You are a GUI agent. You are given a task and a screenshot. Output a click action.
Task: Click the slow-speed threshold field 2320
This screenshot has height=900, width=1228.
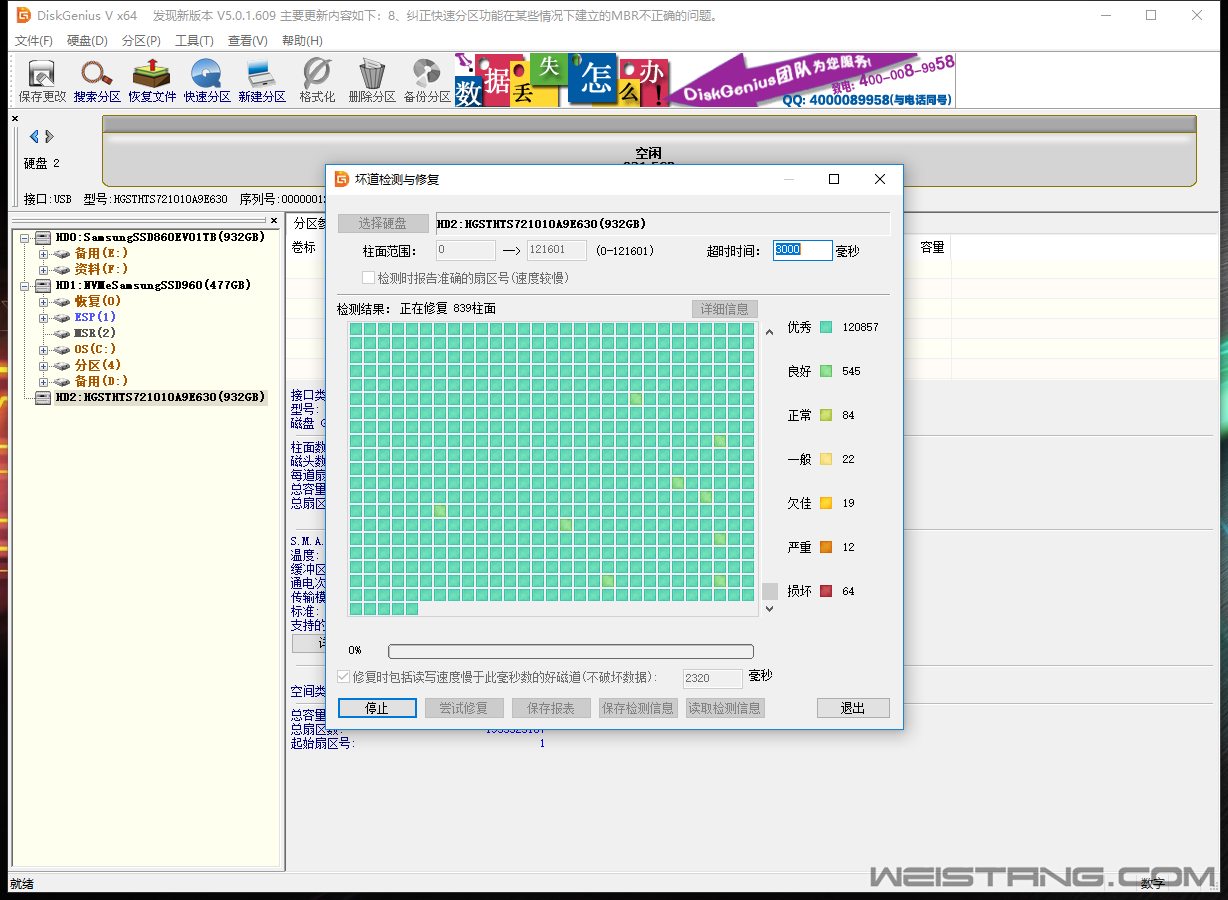[x=713, y=678]
